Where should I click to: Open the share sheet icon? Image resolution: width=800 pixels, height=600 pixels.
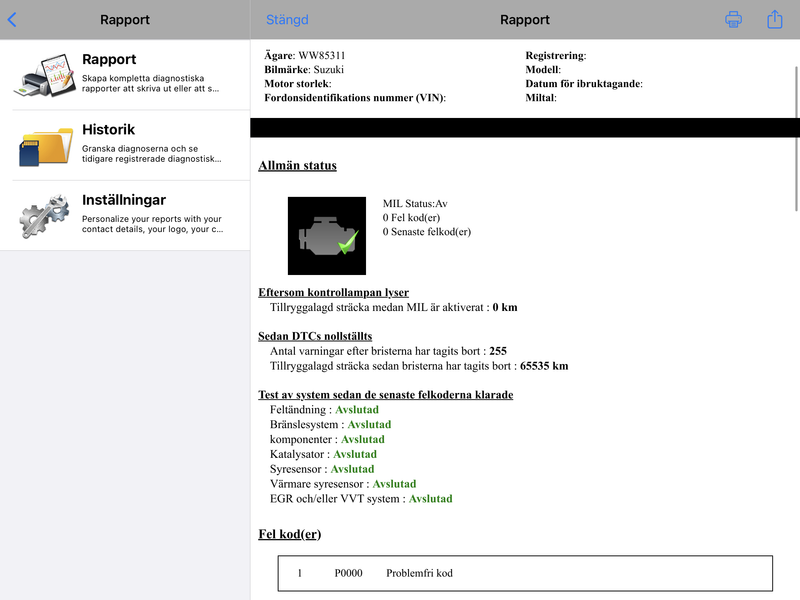[x=774, y=19]
